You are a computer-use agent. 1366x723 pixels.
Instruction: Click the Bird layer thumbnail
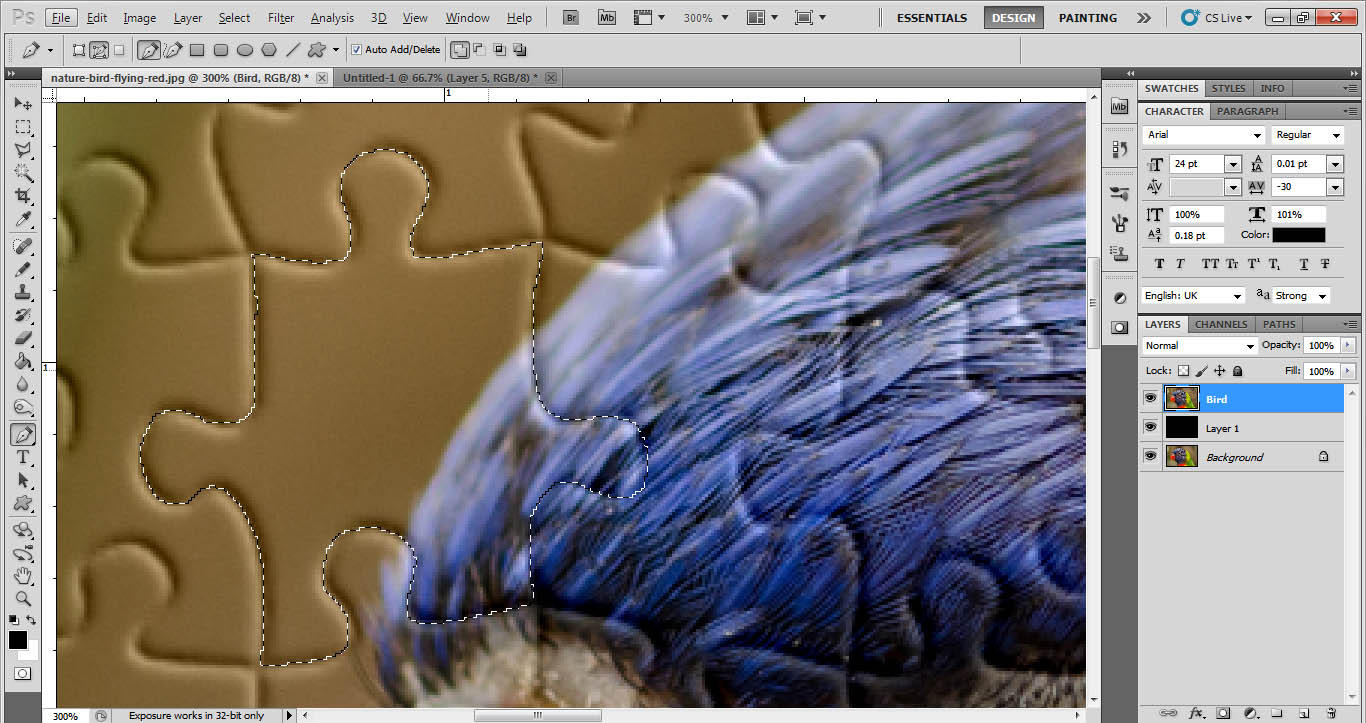[x=1181, y=398]
